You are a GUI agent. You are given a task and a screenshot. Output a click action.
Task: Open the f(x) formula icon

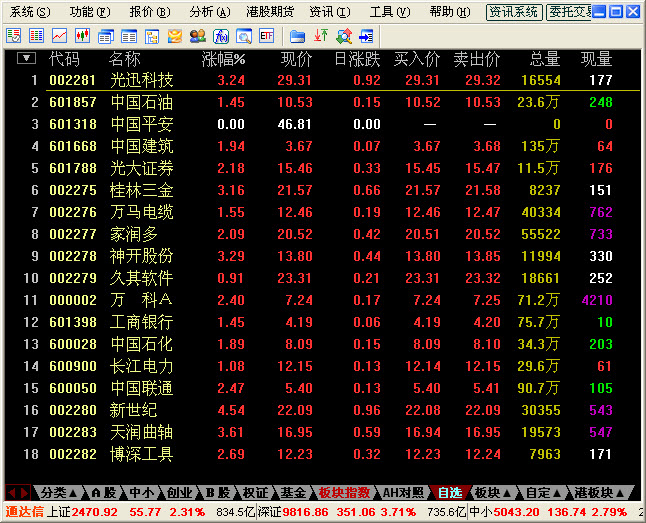221,36
